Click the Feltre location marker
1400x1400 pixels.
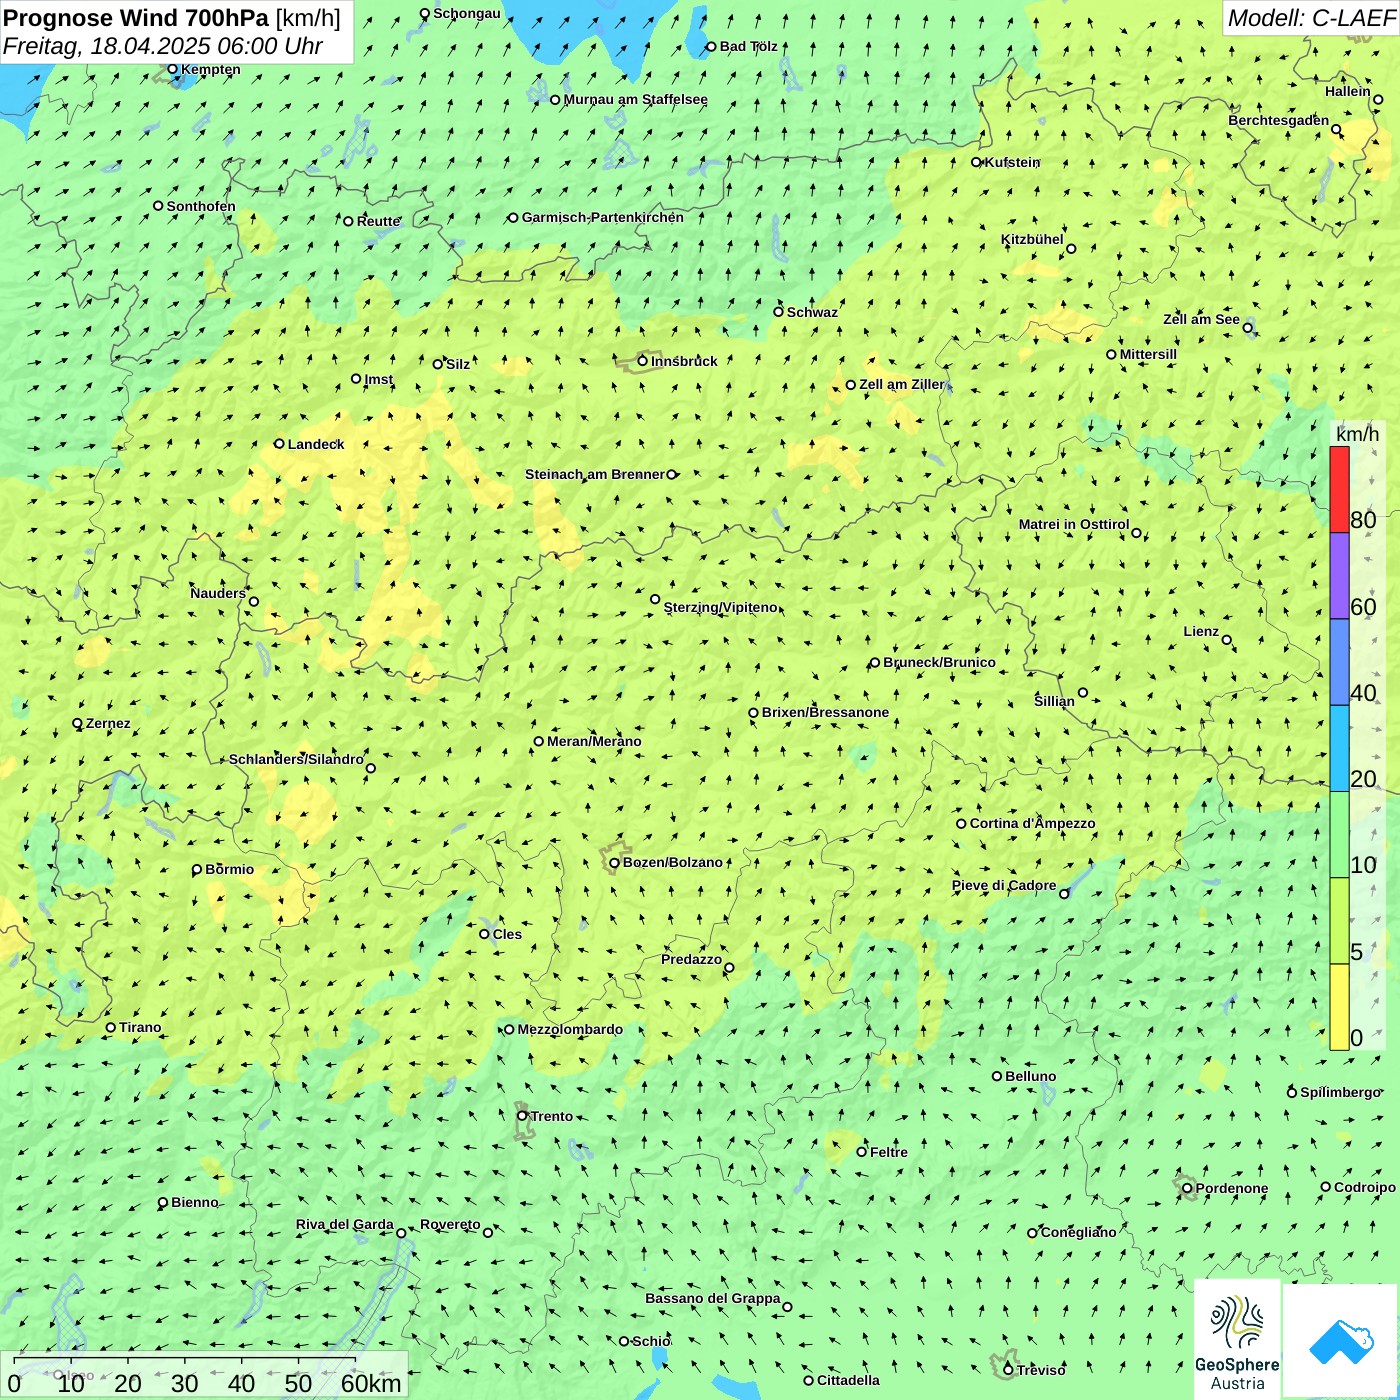pyautogui.click(x=862, y=1152)
